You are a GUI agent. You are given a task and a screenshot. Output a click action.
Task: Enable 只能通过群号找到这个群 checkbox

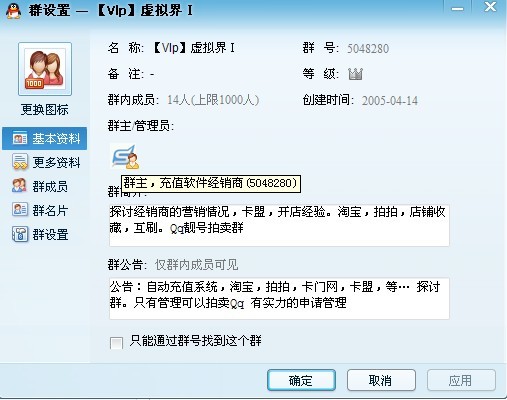coord(116,343)
